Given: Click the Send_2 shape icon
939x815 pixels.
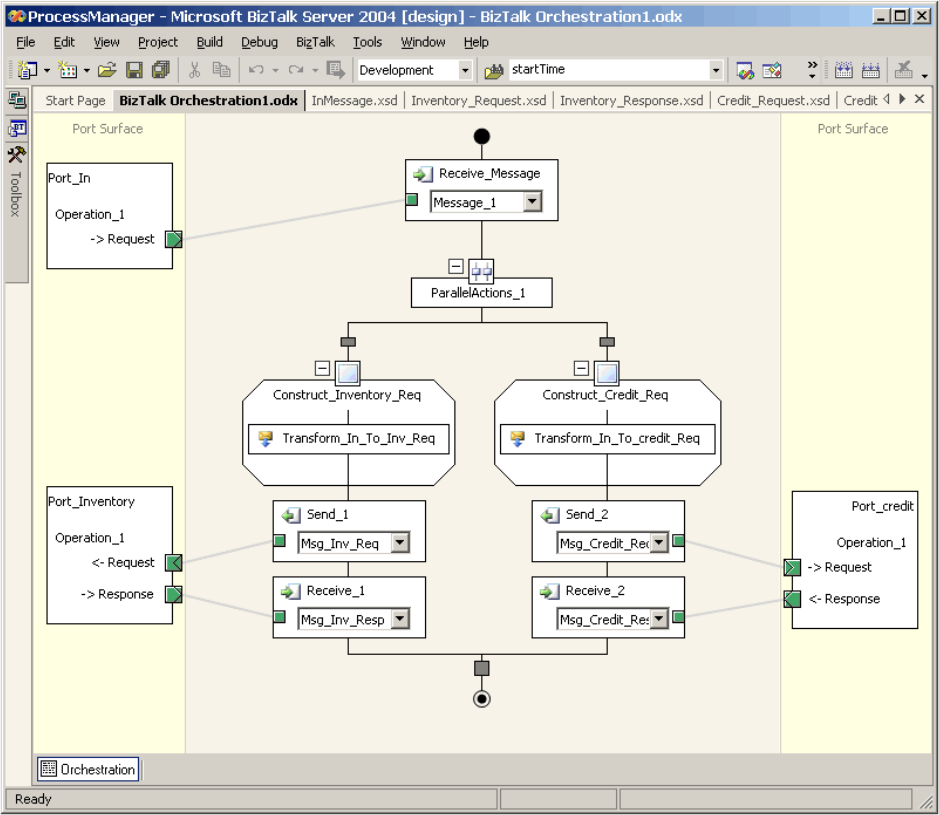Looking at the screenshot, I should click(x=549, y=515).
